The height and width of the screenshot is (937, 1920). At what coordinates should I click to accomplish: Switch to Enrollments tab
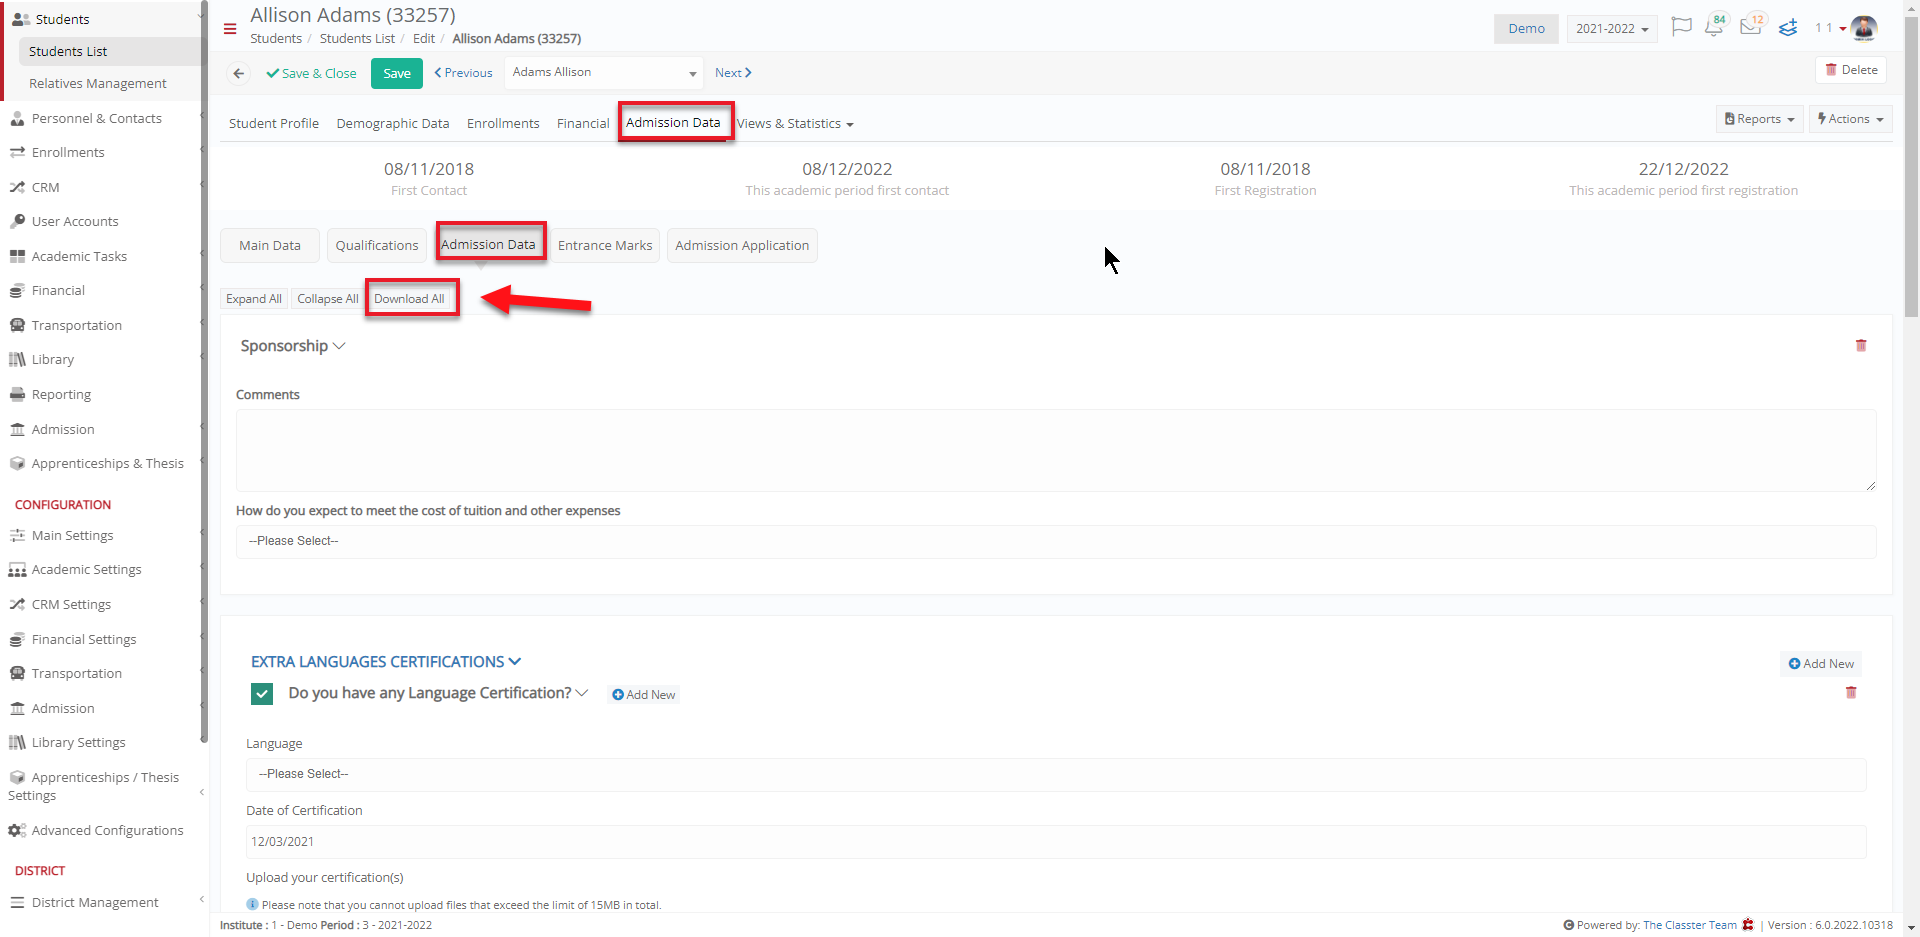click(x=503, y=123)
